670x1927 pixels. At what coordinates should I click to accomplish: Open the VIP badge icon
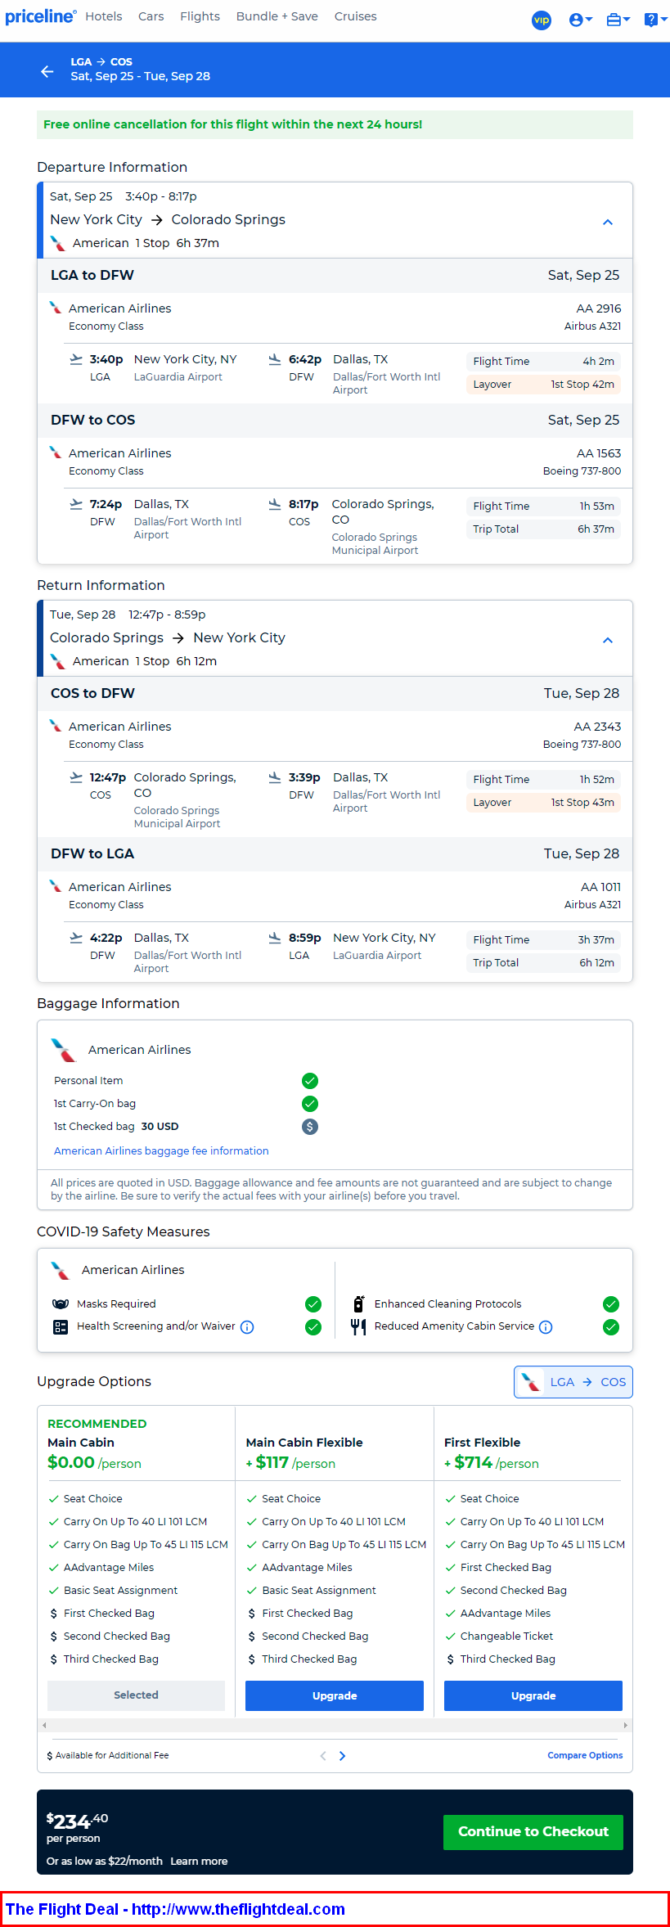541,20
